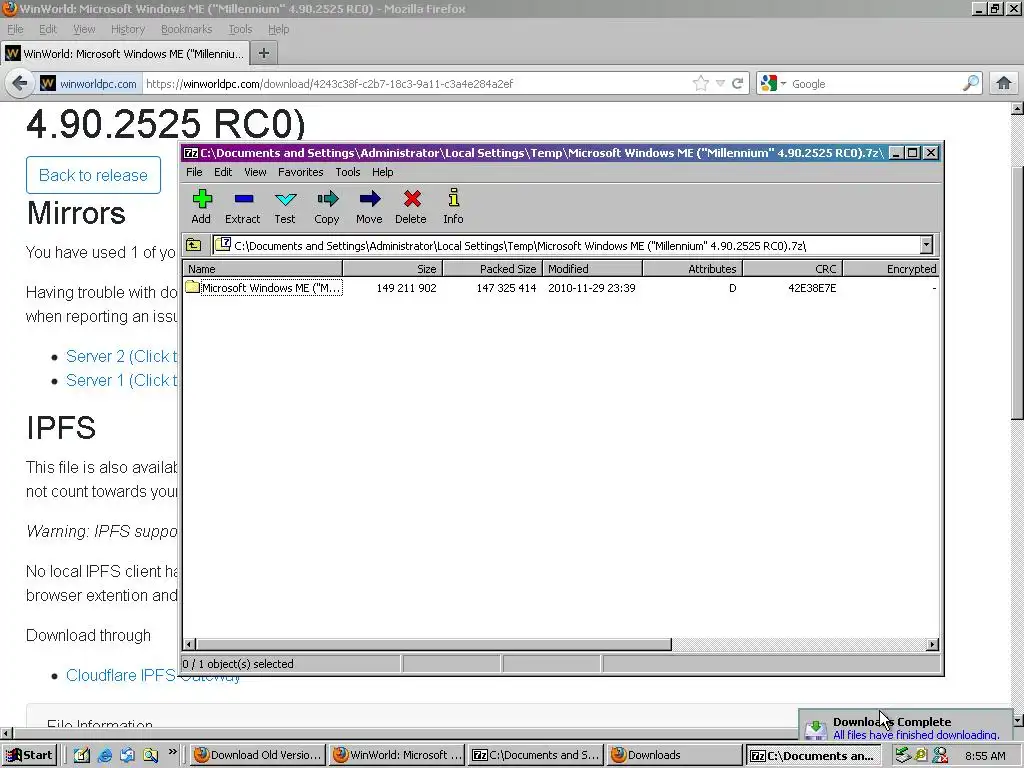Click the winworldpc.com site identity badge
The image size is (1024, 768).
89,84
